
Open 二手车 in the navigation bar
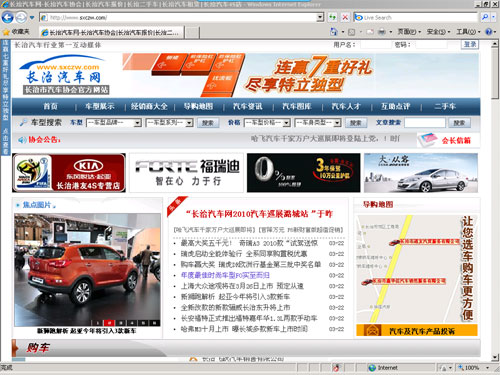[445, 106]
